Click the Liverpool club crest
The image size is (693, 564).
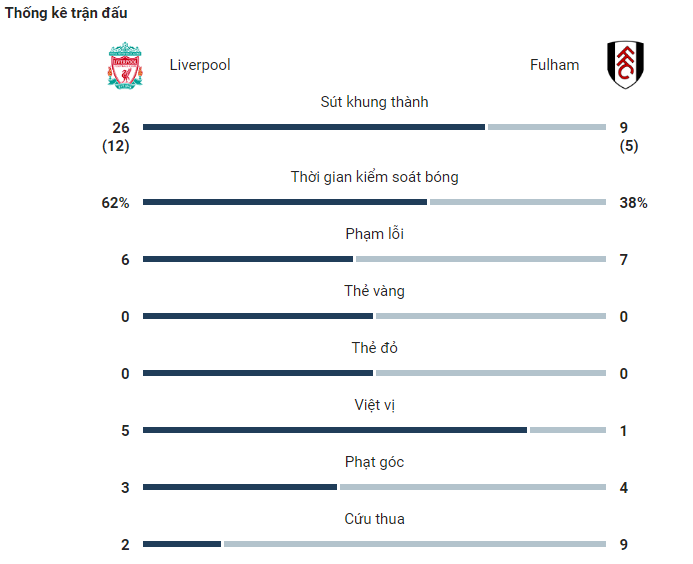tap(126, 65)
